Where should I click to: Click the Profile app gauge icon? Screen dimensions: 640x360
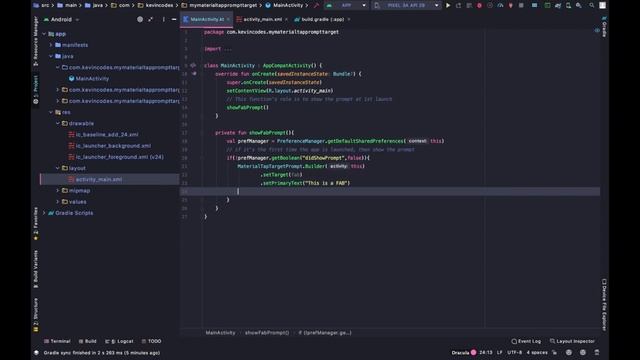coord(500,5)
